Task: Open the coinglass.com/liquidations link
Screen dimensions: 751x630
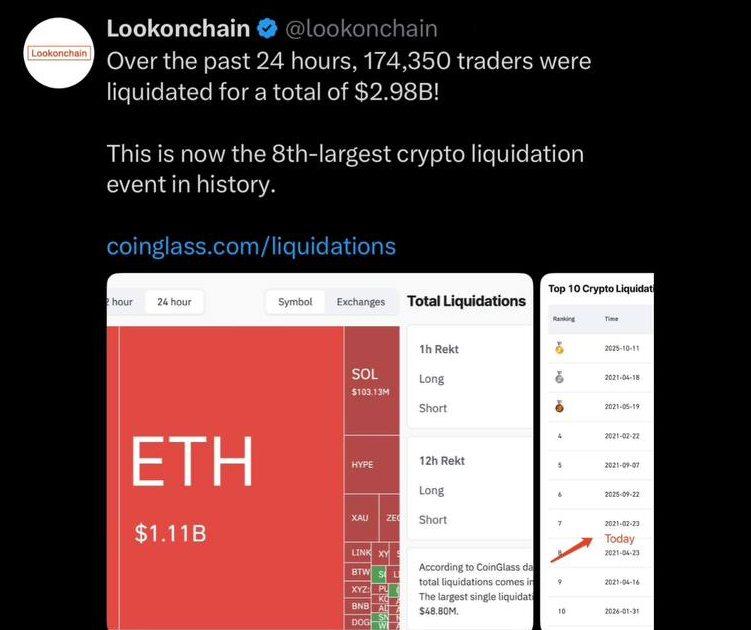Action: click(x=251, y=246)
